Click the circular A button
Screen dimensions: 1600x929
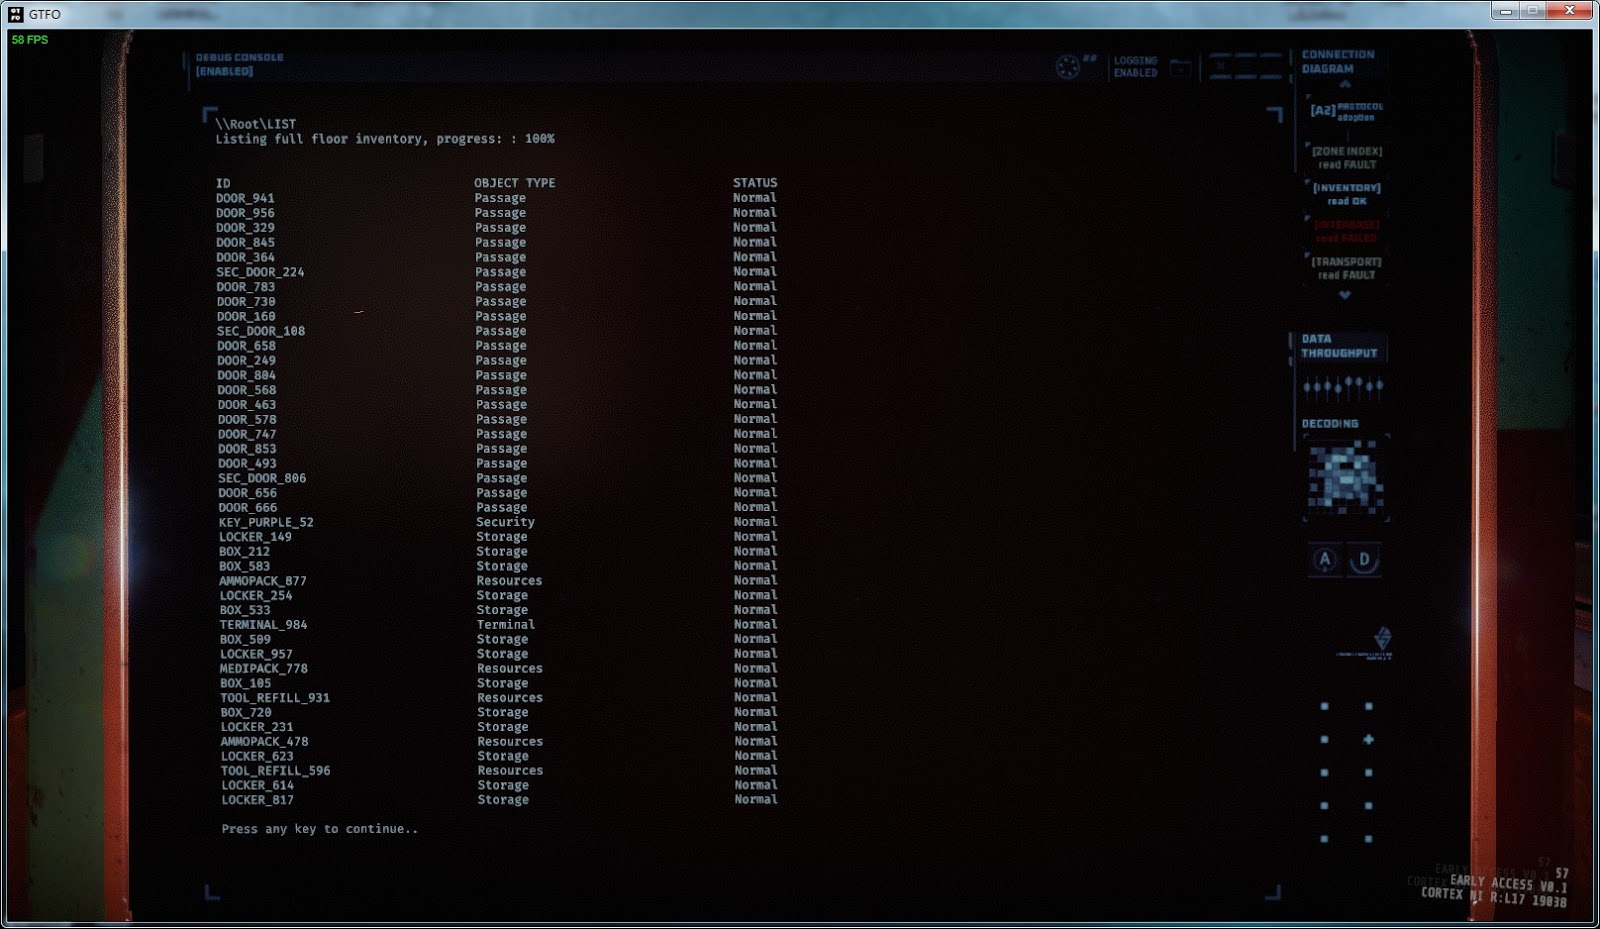[x=1325, y=560]
